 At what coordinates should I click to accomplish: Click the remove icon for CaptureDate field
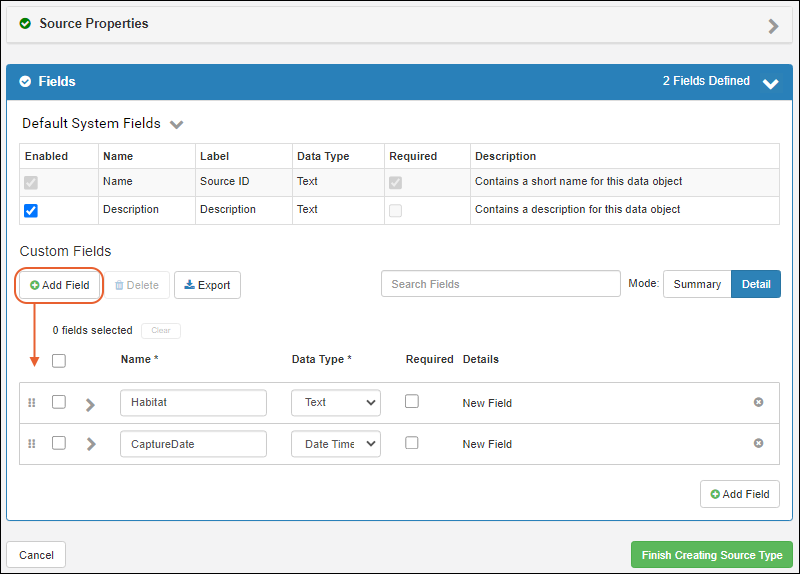[x=758, y=443]
